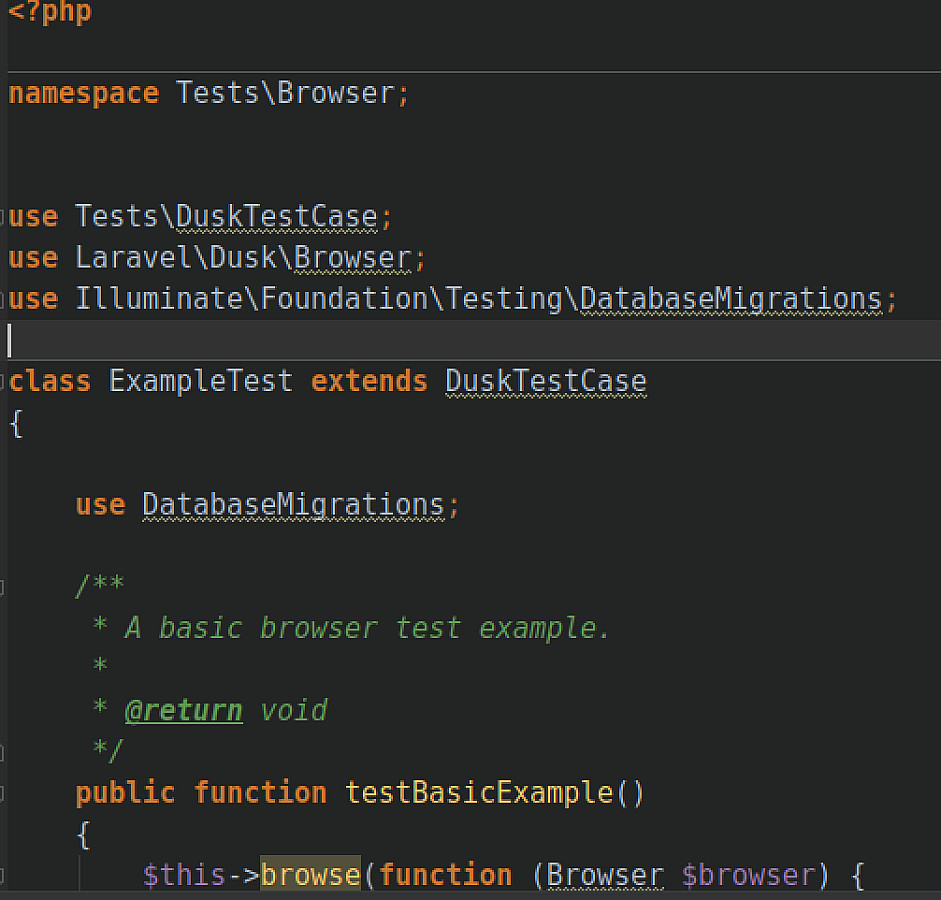This screenshot has width=941, height=900.
Task: Click the opening <?php tag
Action: [x=49, y=13]
